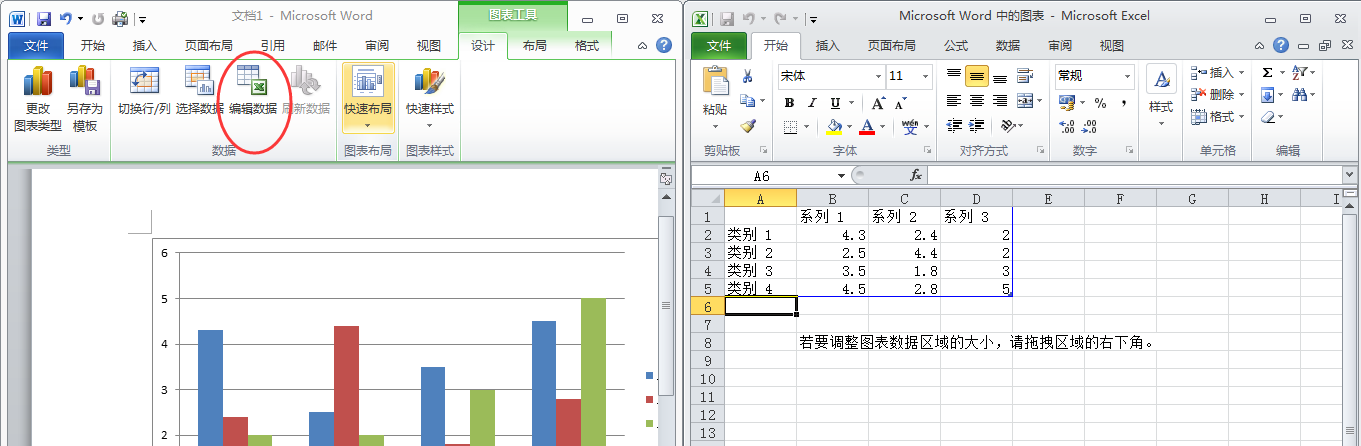The image size is (1361, 446).
Task: Toggle Italic formatting in Excel
Action: tap(812, 103)
